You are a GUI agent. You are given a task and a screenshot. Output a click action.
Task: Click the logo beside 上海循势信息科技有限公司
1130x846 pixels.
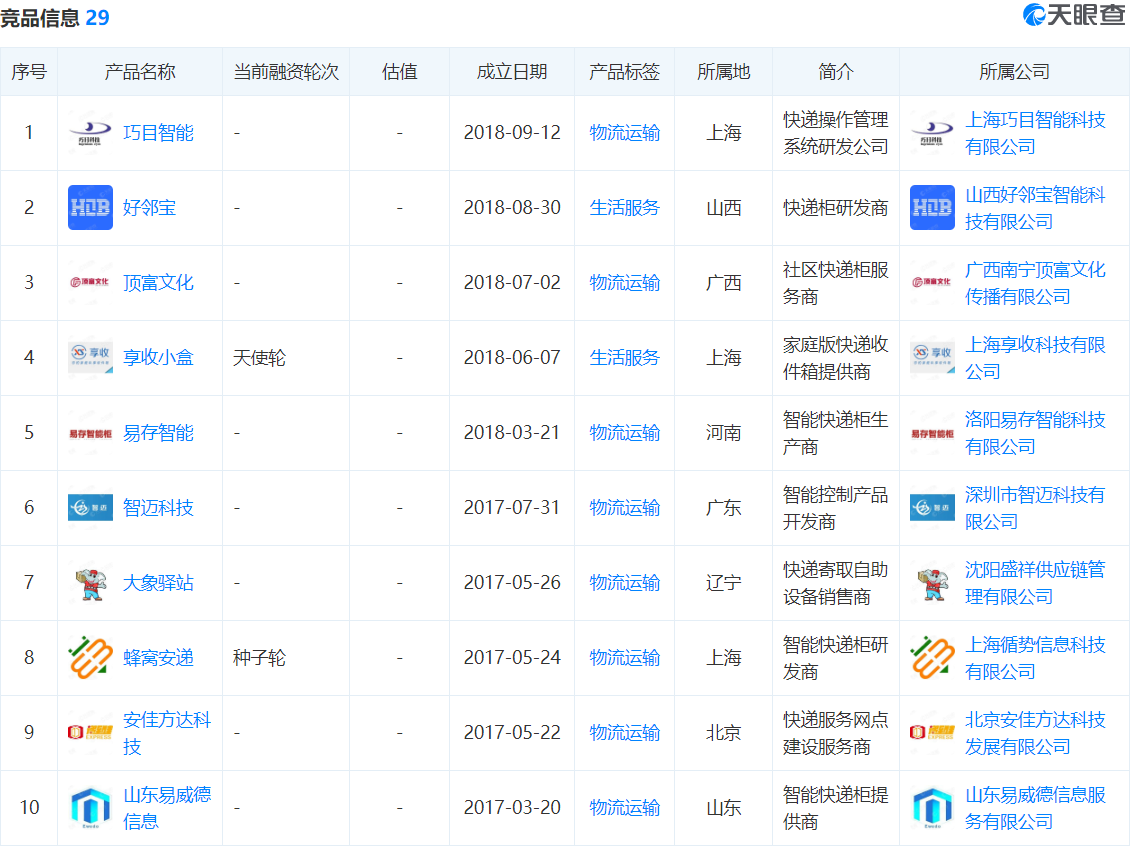pyautogui.click(x=932, y=658)
